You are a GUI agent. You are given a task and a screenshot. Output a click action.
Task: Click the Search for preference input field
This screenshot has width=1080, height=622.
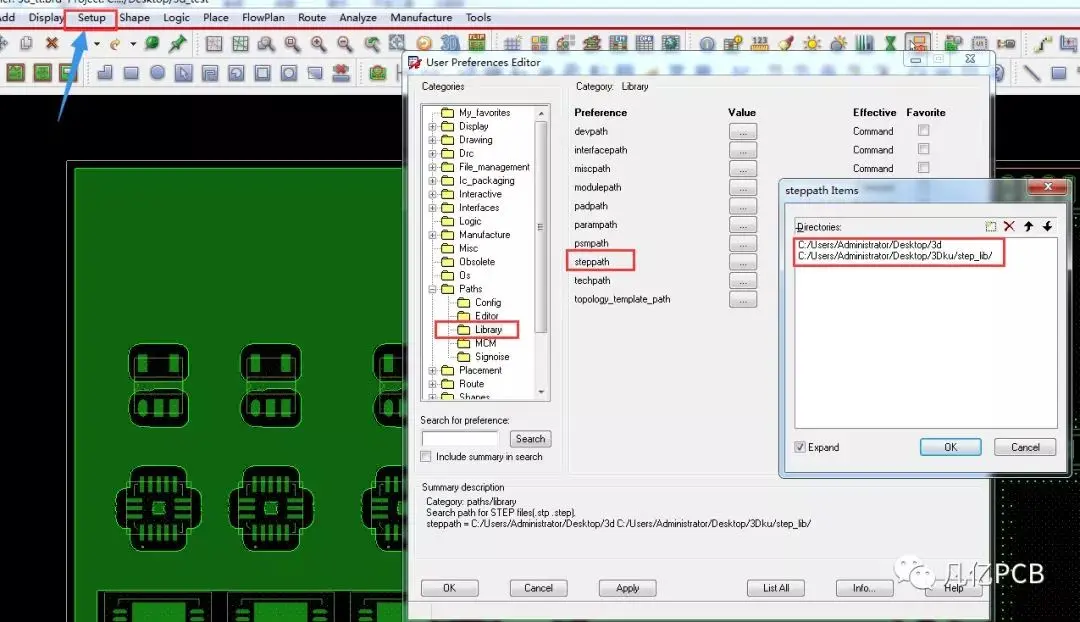click(460, 439)
